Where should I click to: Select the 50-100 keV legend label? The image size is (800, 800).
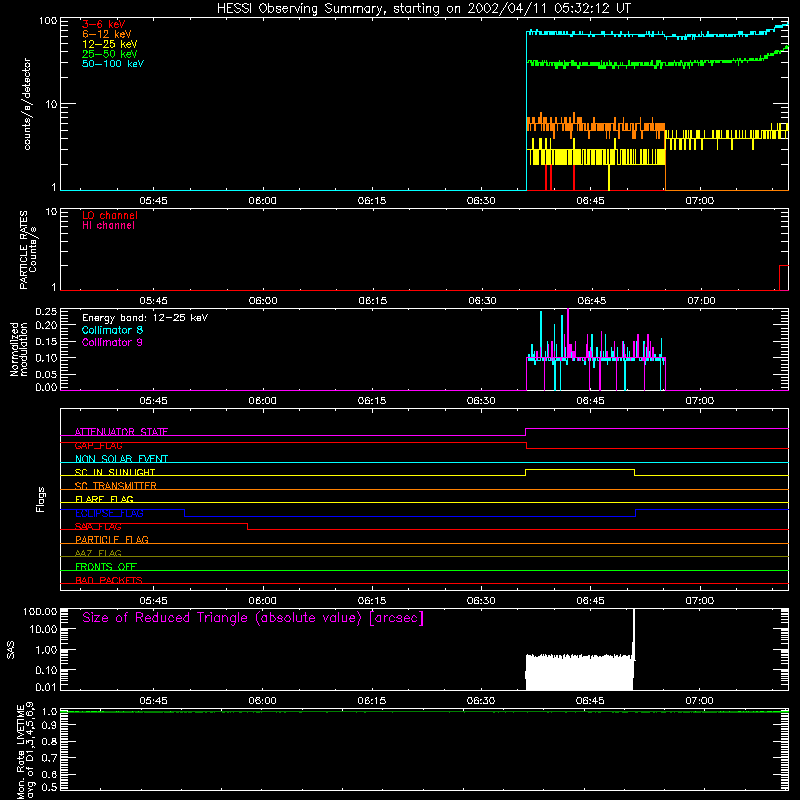[113, 64]
